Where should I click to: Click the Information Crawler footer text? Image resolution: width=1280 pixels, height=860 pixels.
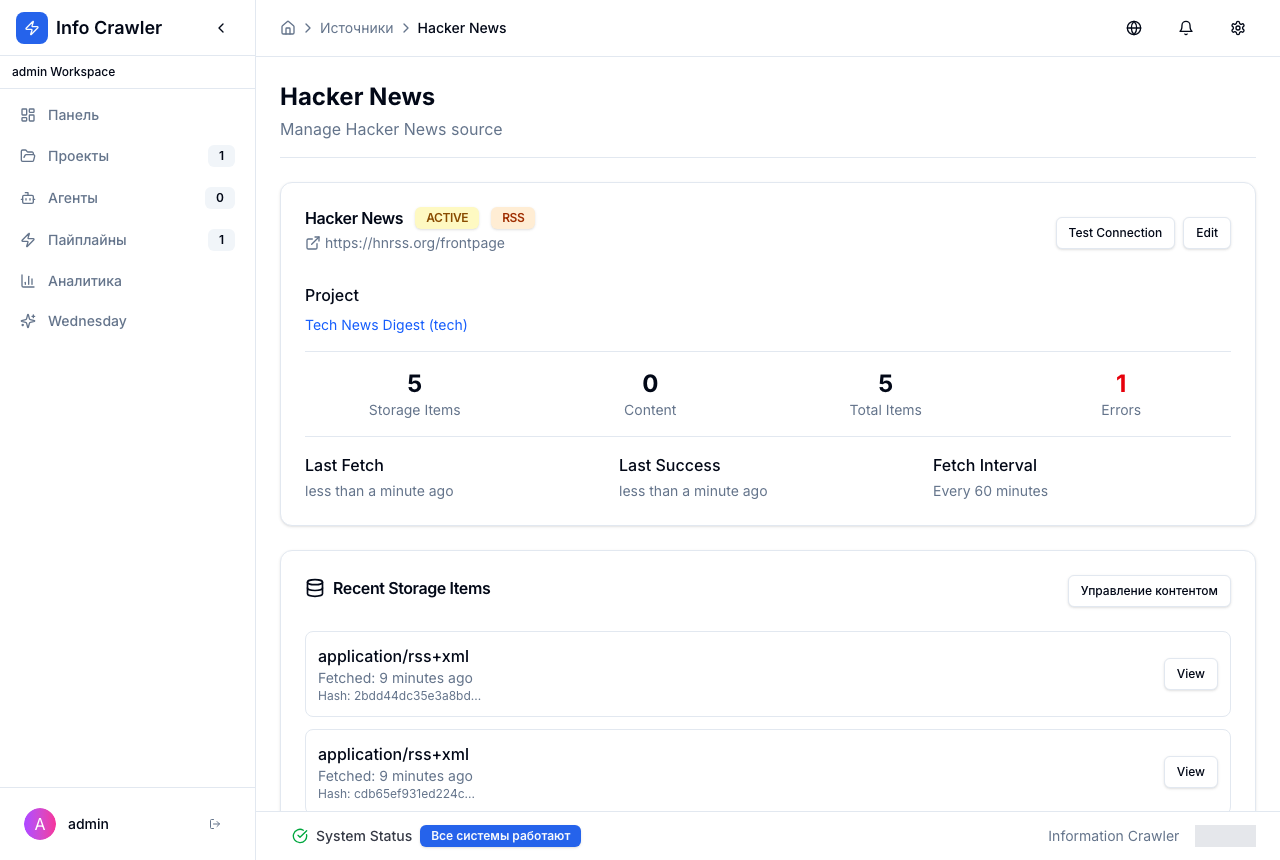(1113, 836)
